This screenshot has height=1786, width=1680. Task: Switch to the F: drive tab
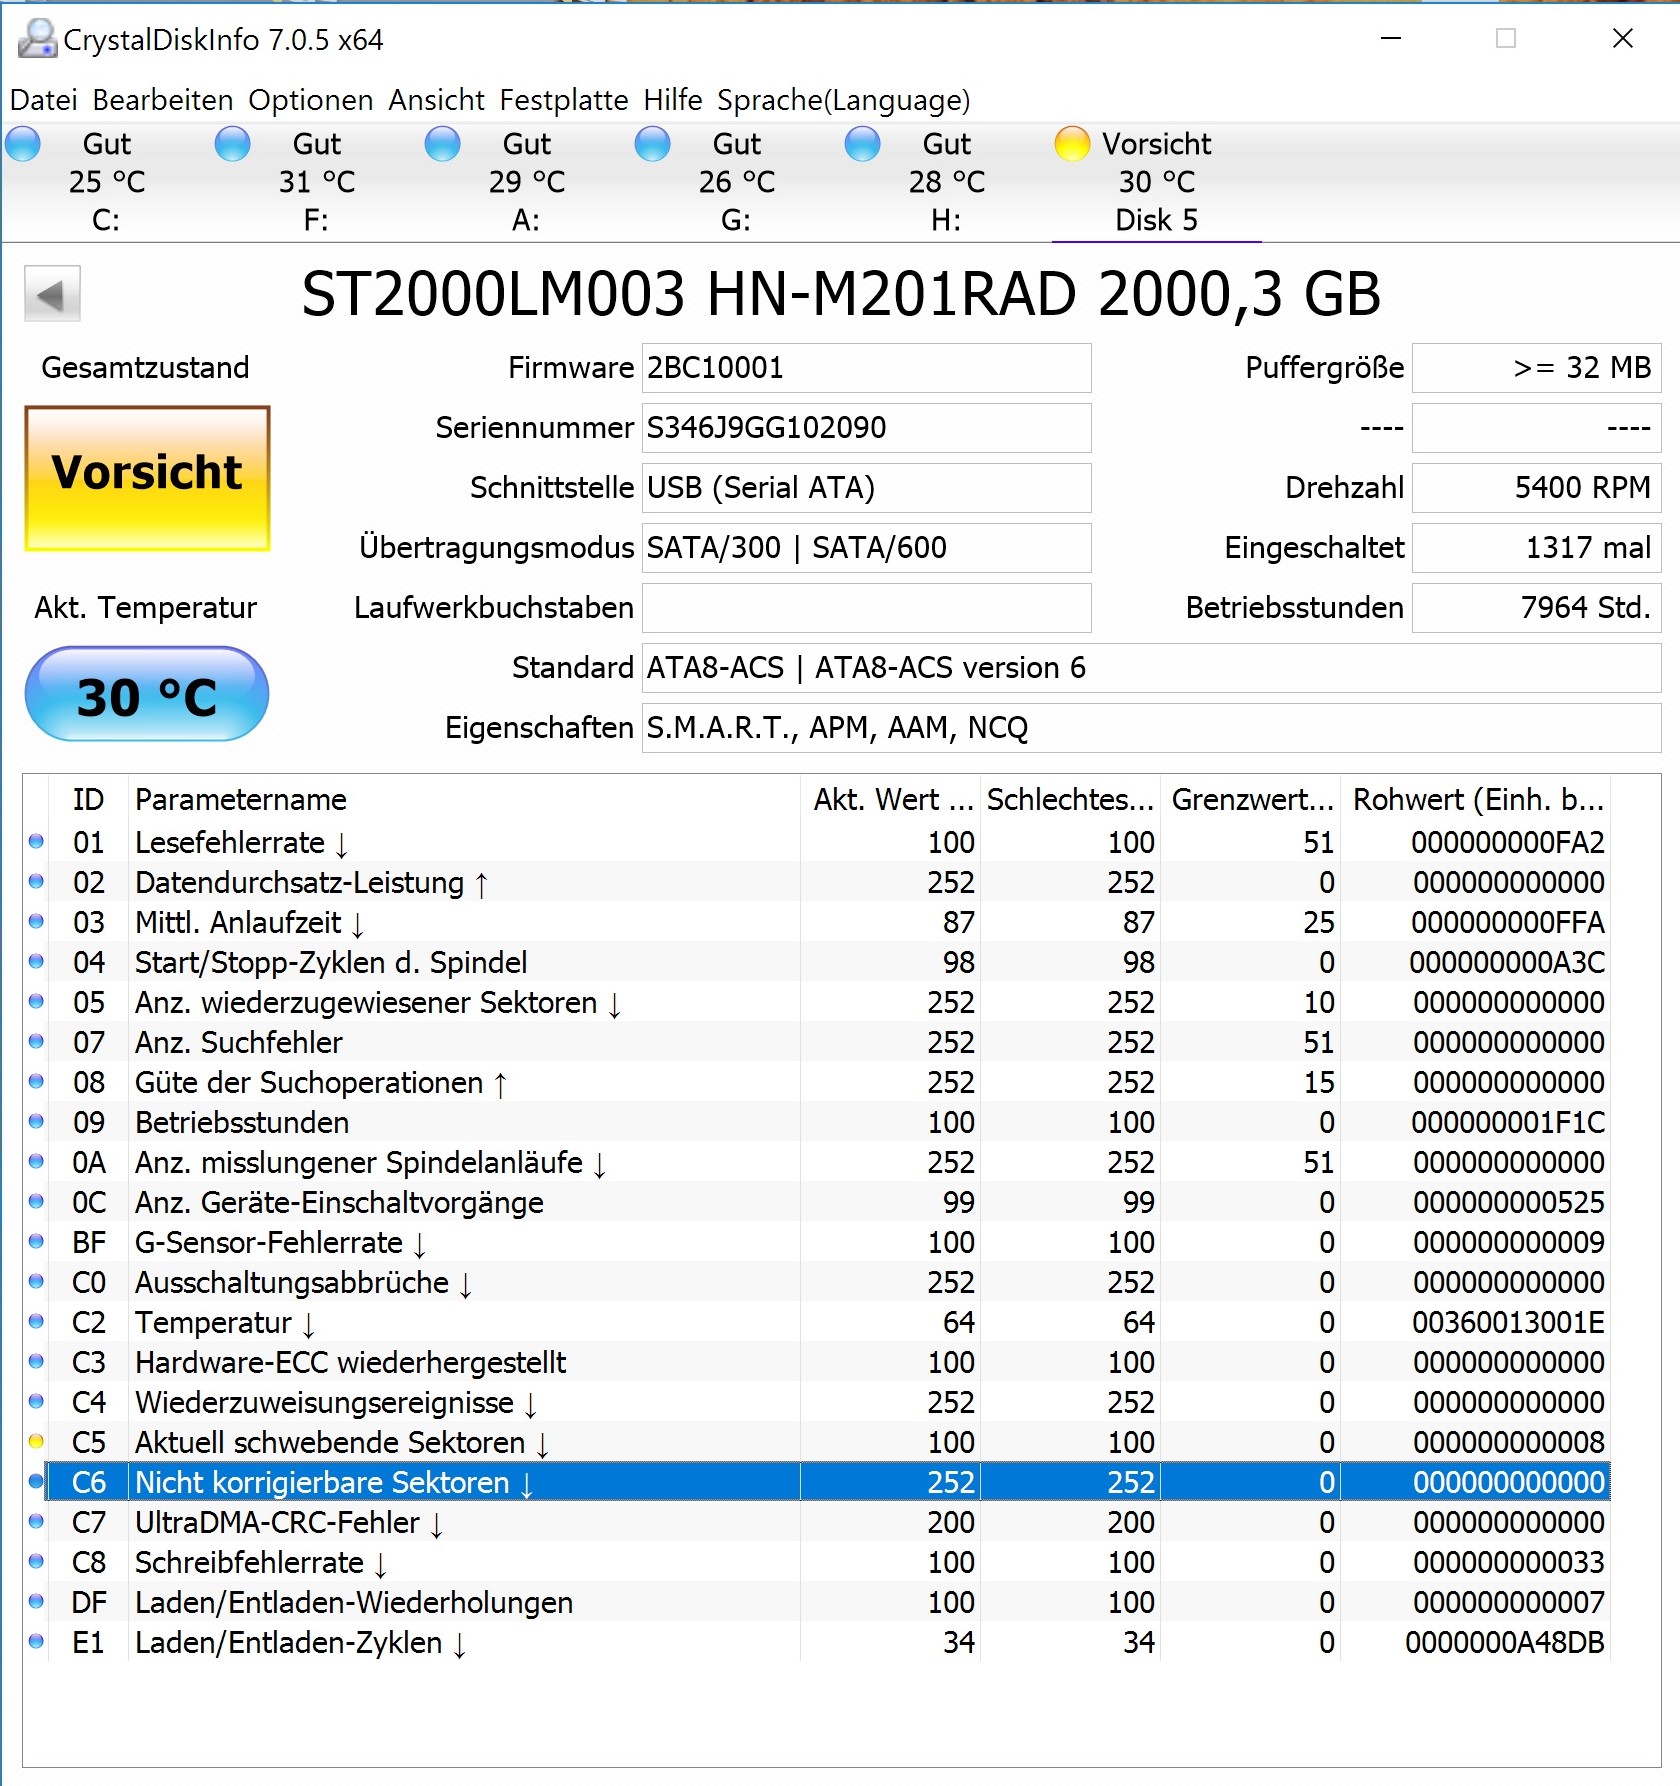tap(316, 182)
